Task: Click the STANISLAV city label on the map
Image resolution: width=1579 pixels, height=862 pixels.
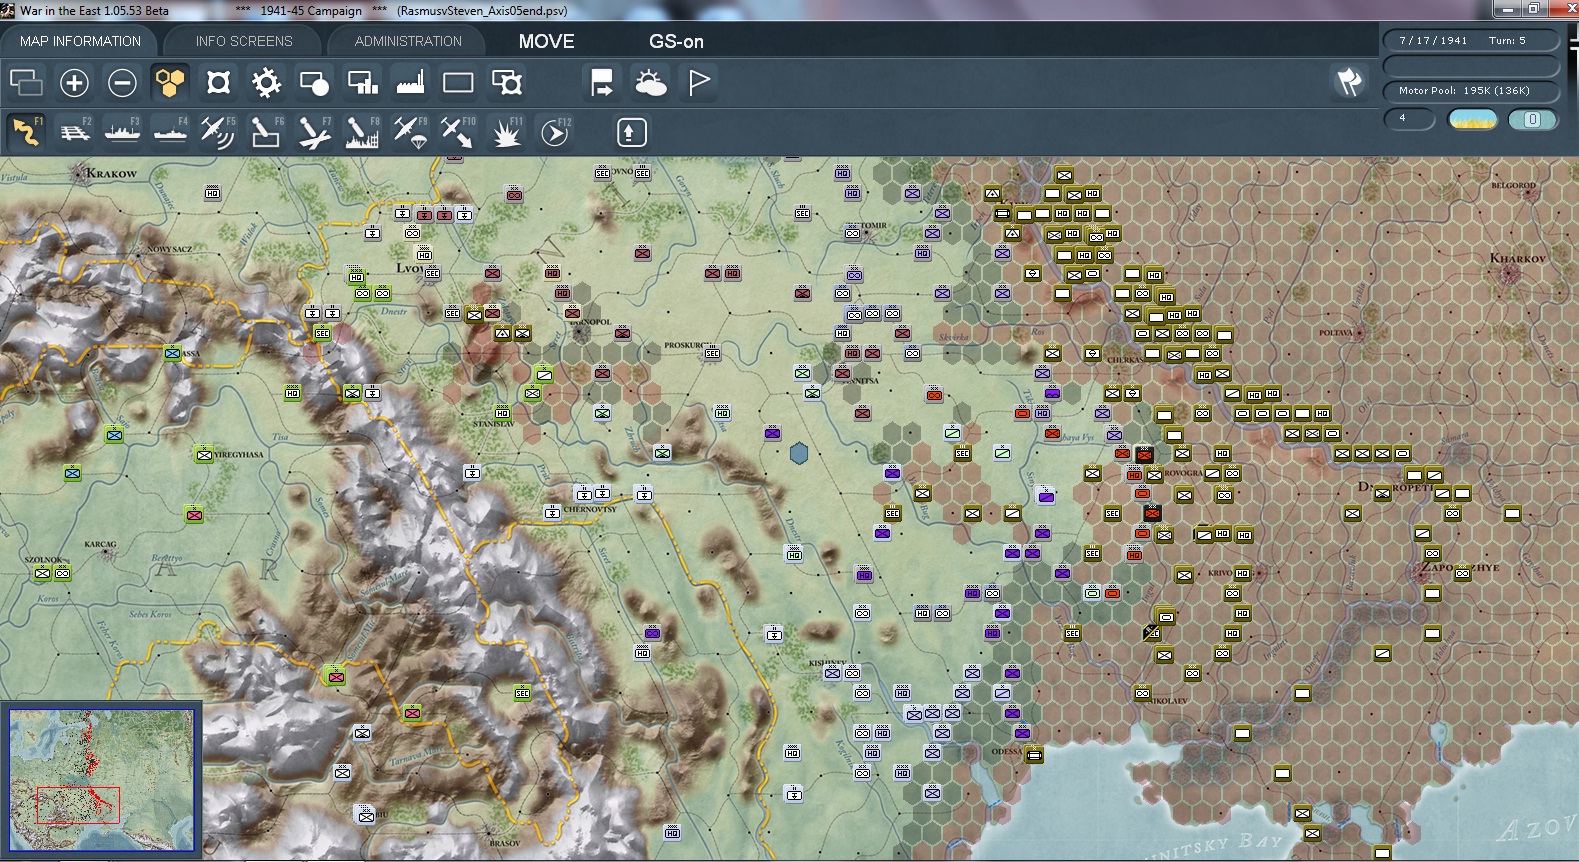Action: (494, 424)
